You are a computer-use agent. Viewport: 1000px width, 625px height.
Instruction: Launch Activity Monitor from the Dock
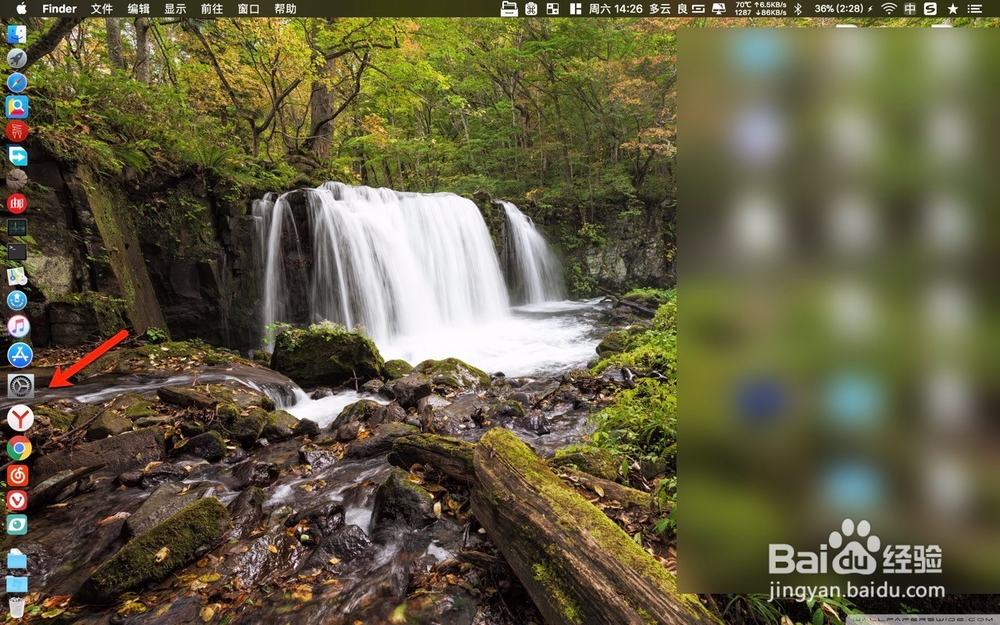[17, 227]
